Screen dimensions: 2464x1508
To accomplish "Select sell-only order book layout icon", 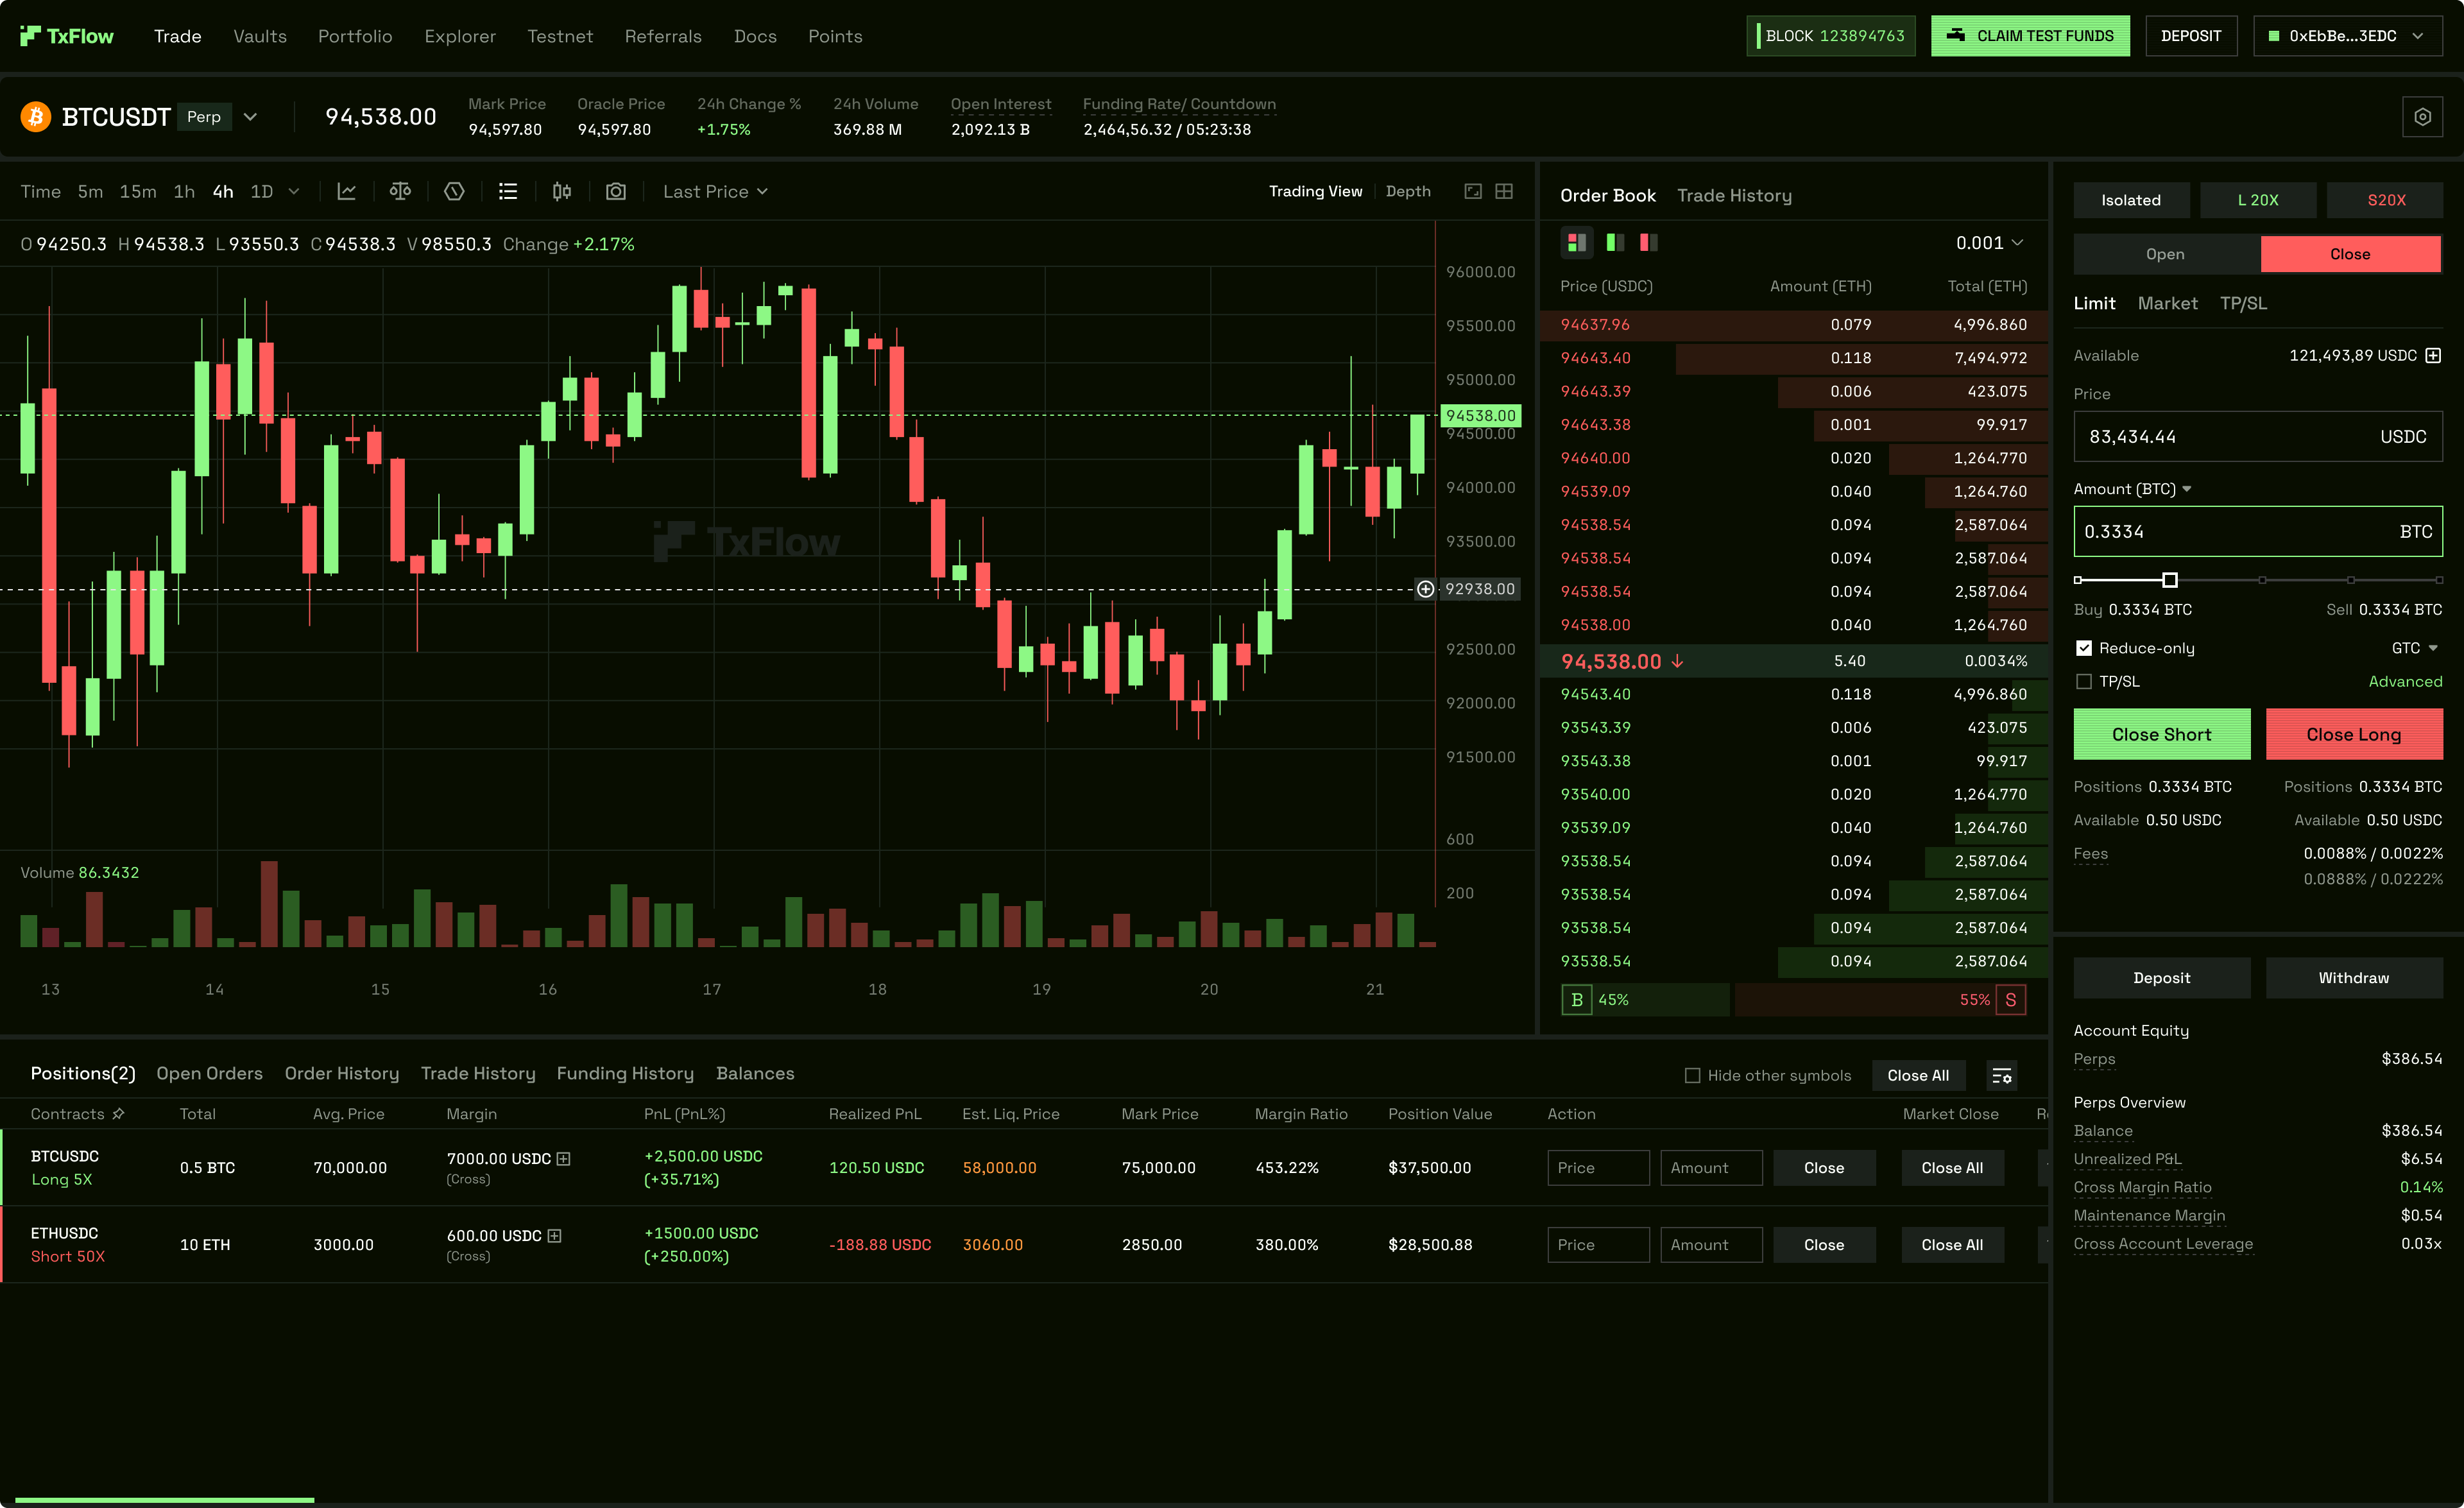I will [1647, 242].
